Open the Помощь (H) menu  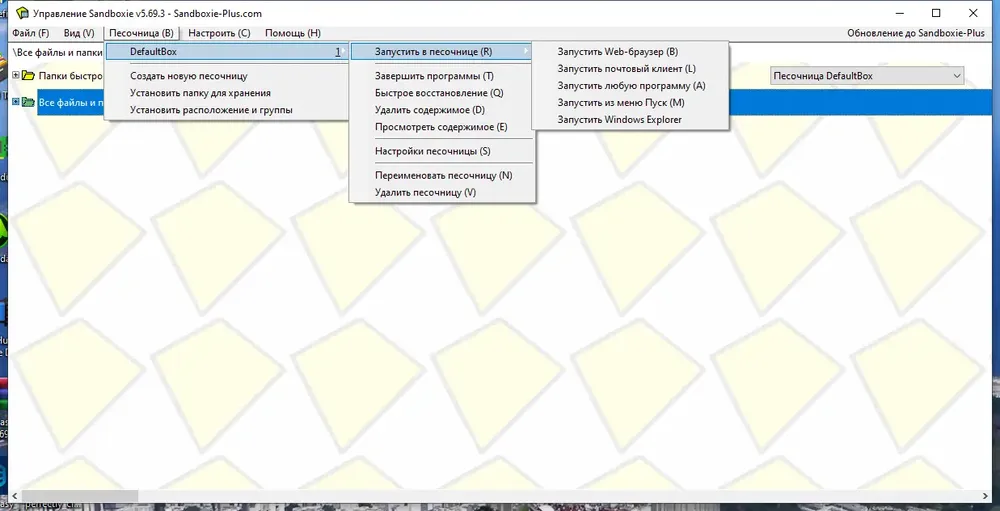click(293, 33)
